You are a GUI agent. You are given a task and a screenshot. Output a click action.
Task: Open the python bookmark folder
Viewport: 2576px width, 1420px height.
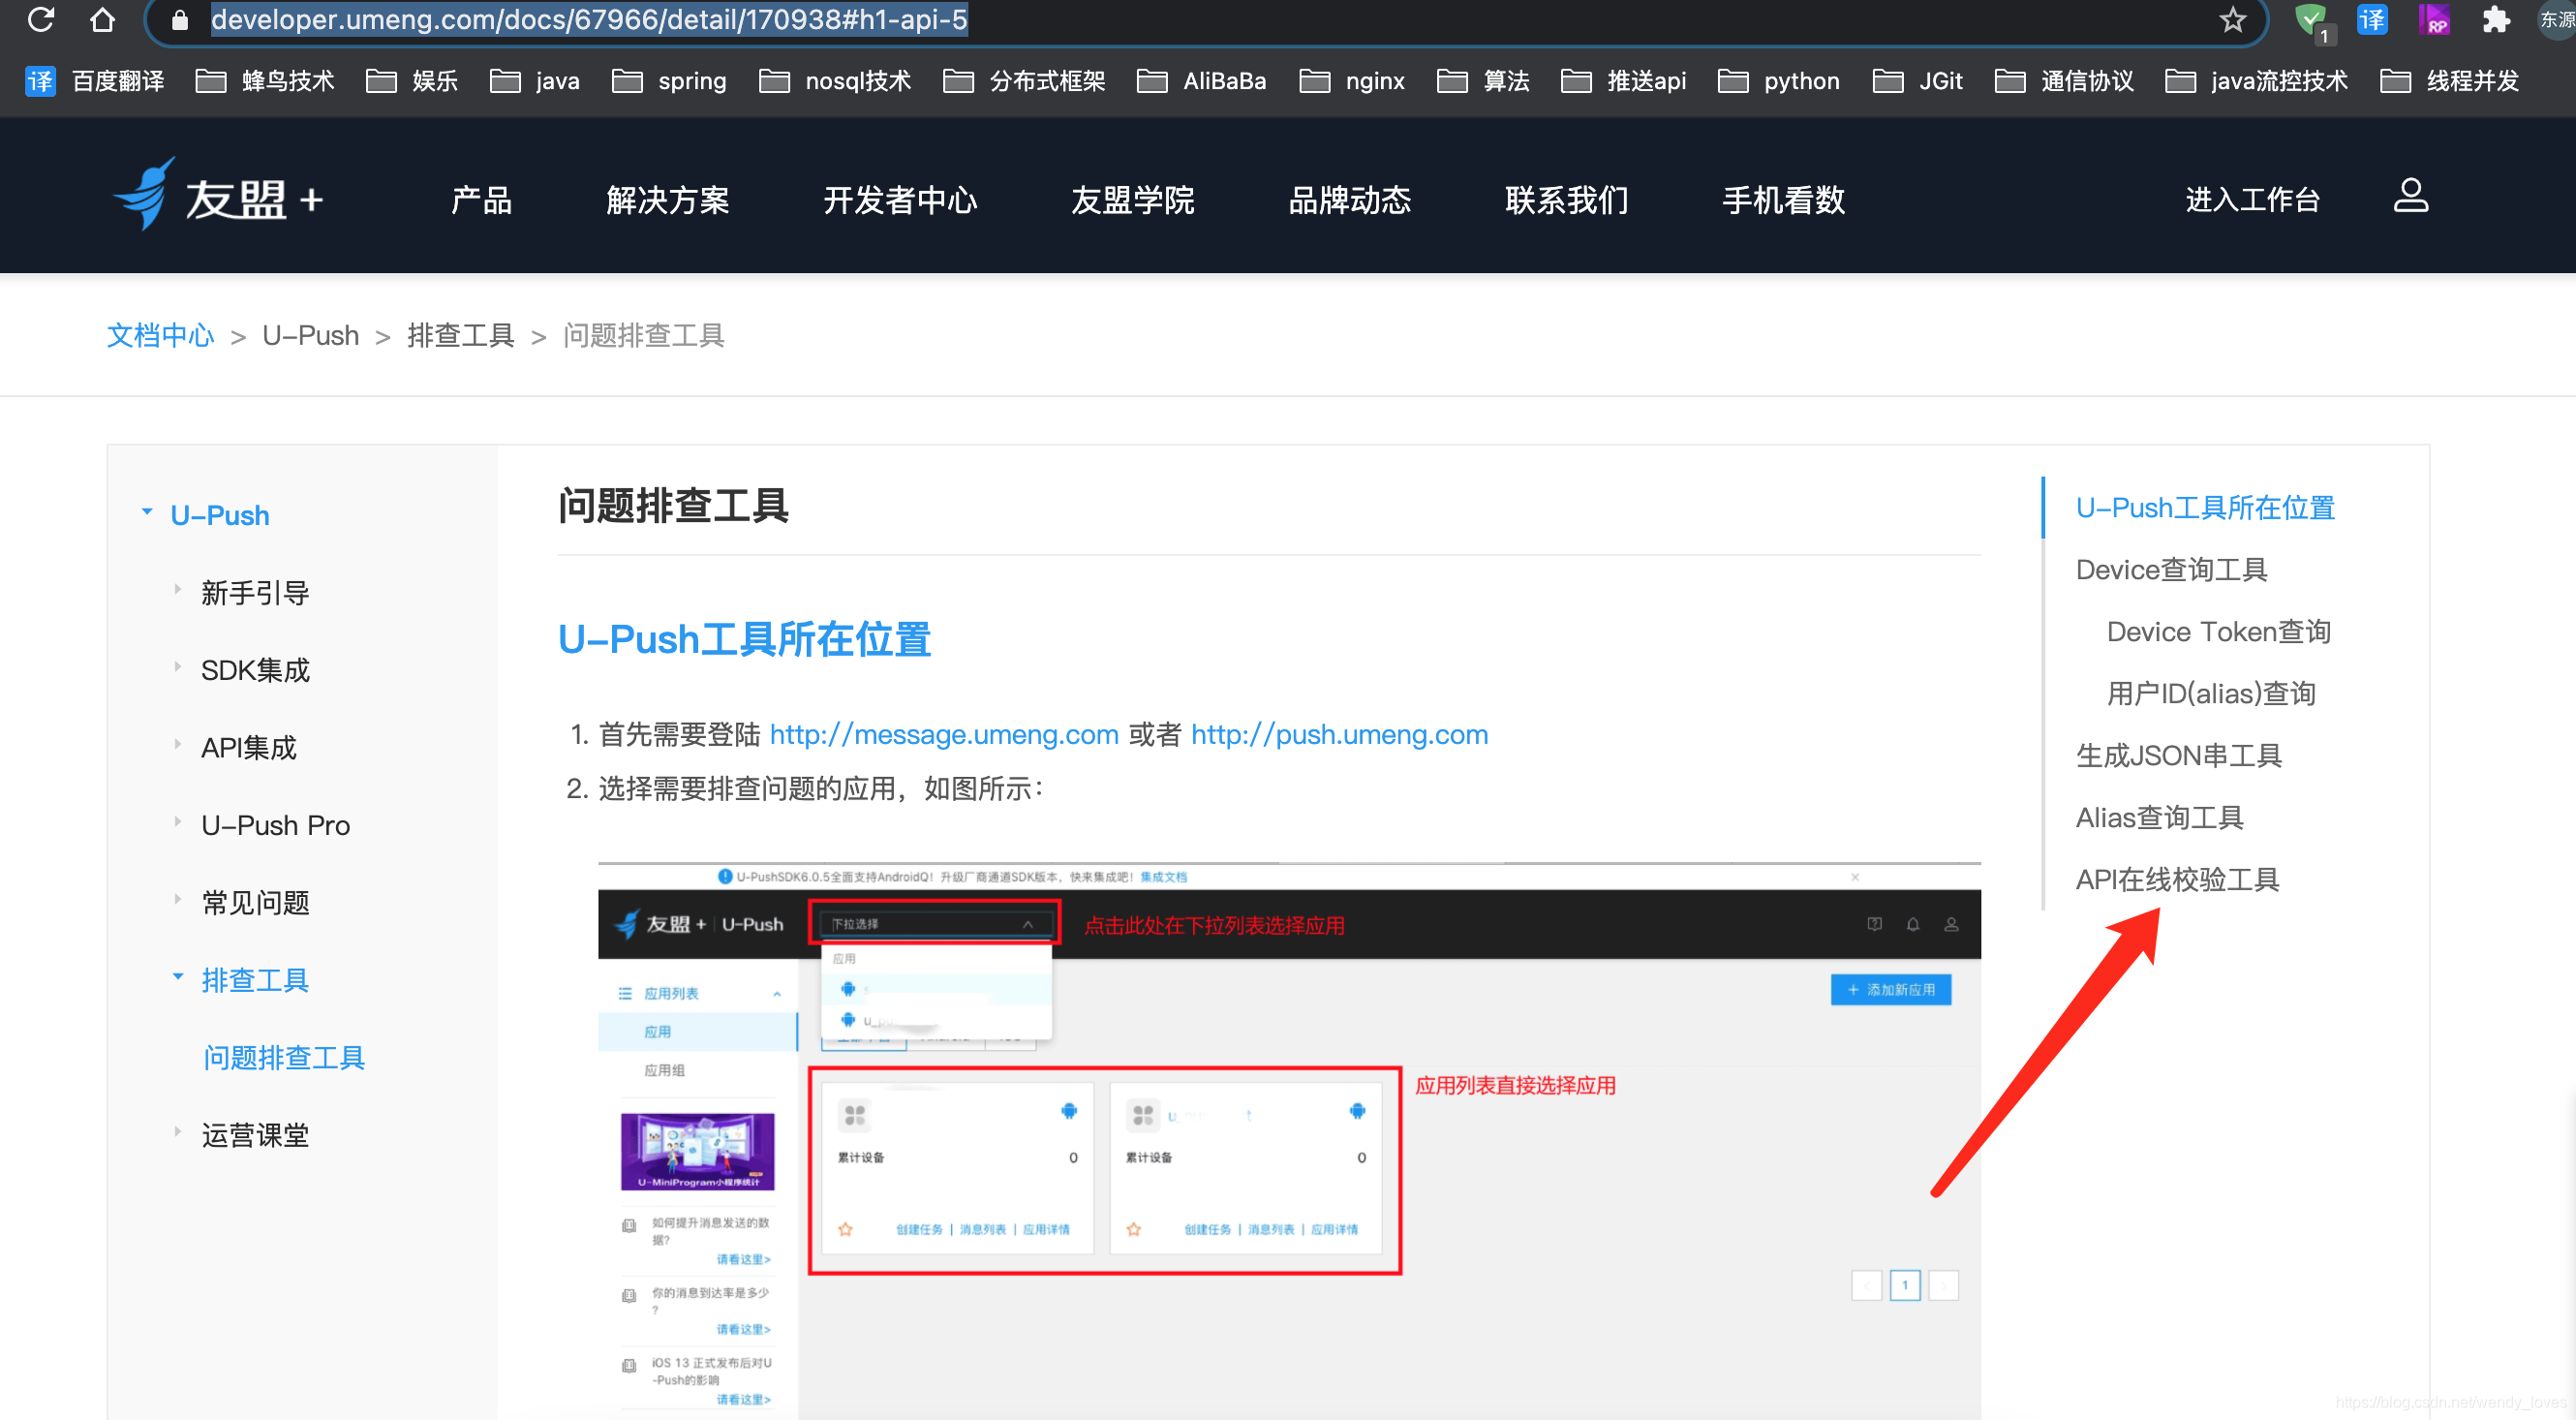coord(1778,81)
